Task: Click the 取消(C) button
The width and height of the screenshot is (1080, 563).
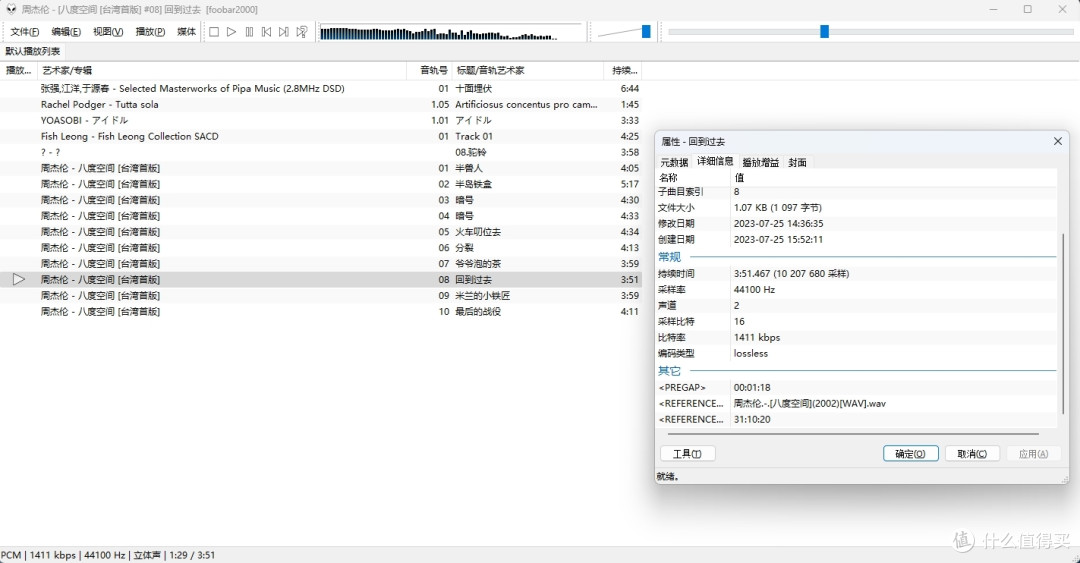Action: tap(972, 453)
